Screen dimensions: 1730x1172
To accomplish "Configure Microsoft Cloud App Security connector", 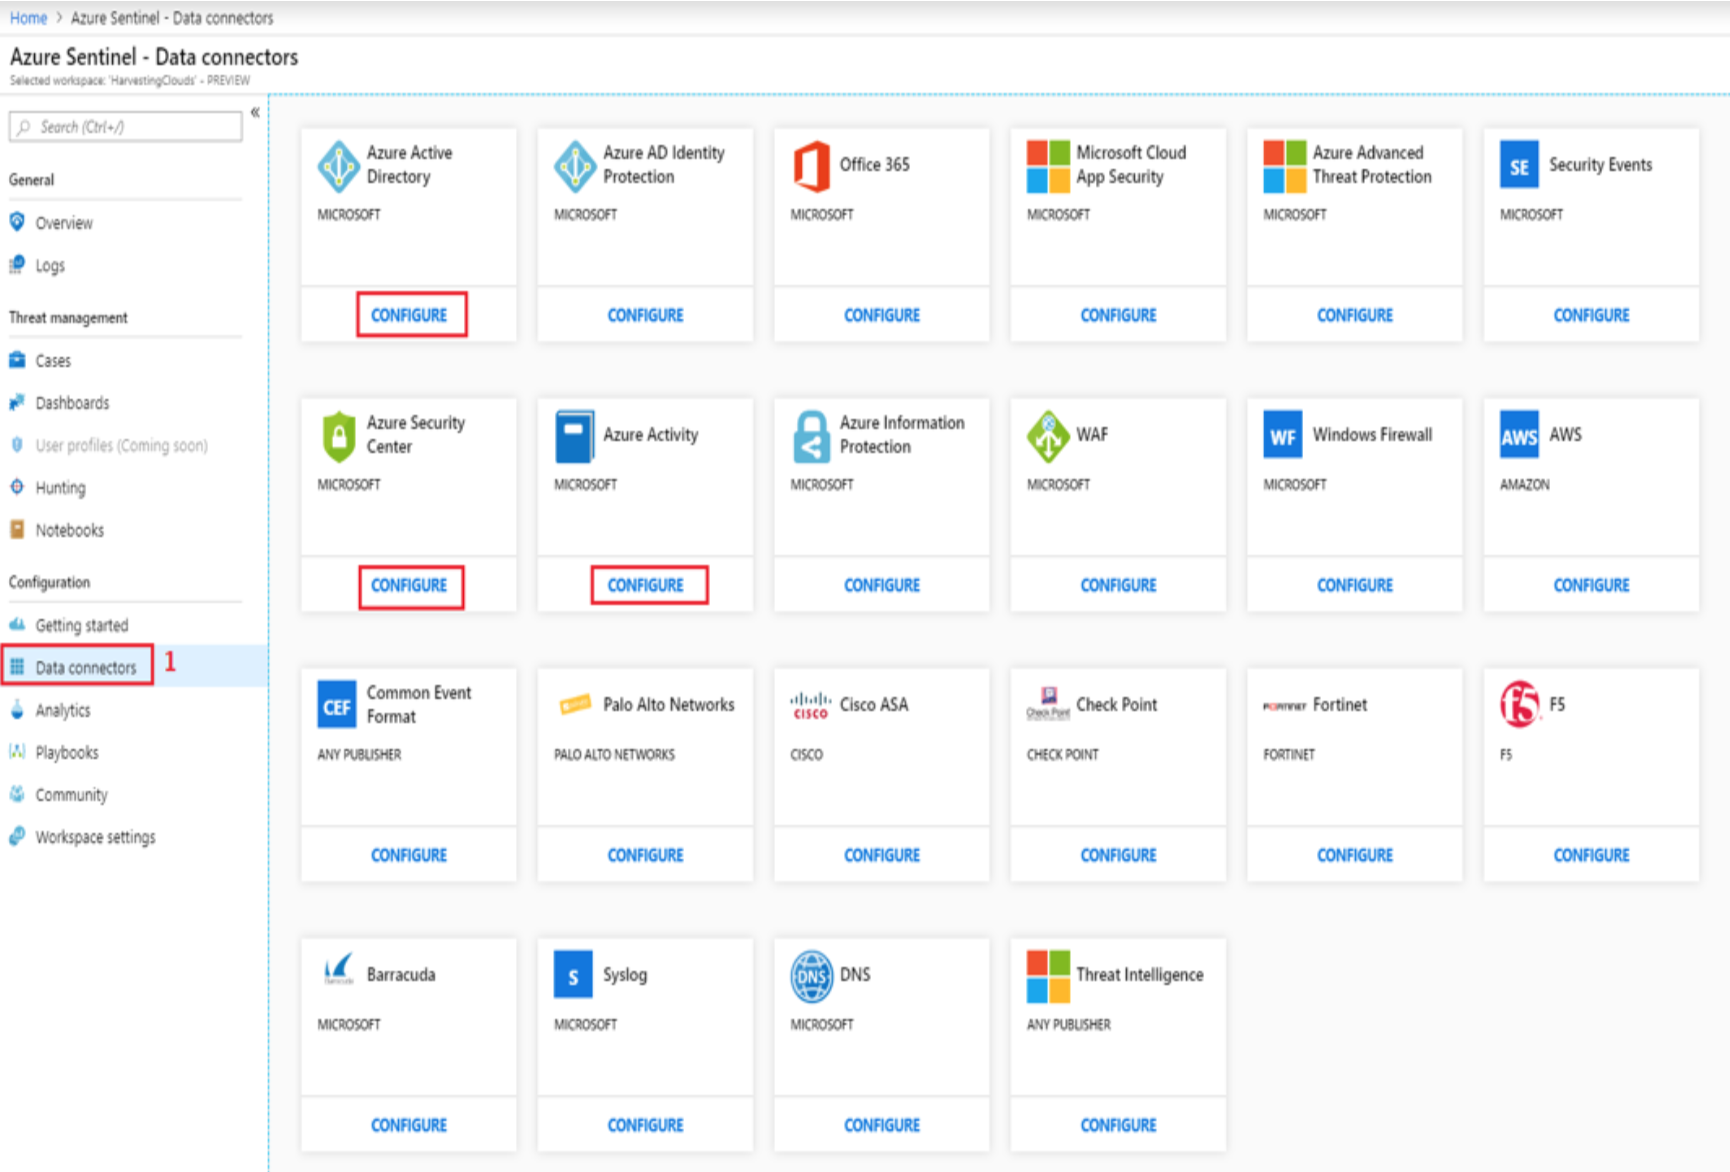I will (x=1118, y=315).
